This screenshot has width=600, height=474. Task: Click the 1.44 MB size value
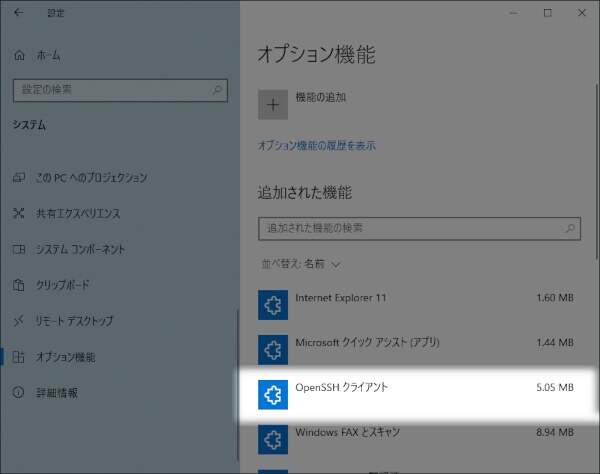555,342
